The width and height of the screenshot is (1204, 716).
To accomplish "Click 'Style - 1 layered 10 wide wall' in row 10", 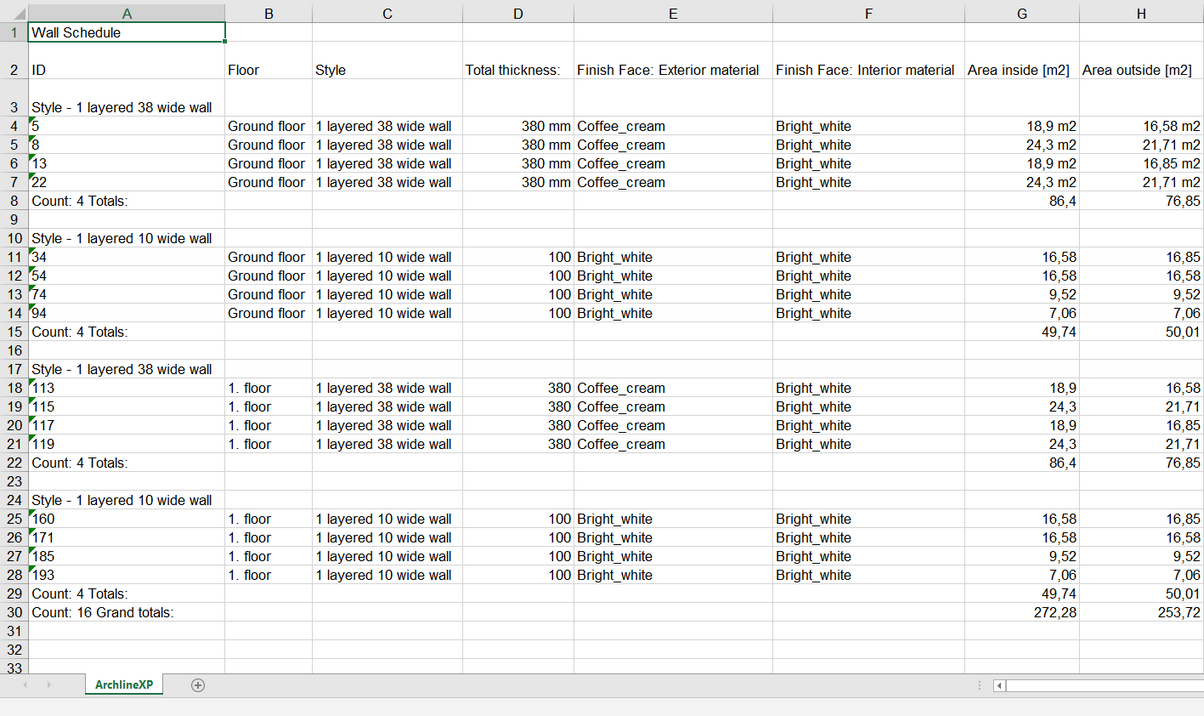I will click(x=121, y=238).
